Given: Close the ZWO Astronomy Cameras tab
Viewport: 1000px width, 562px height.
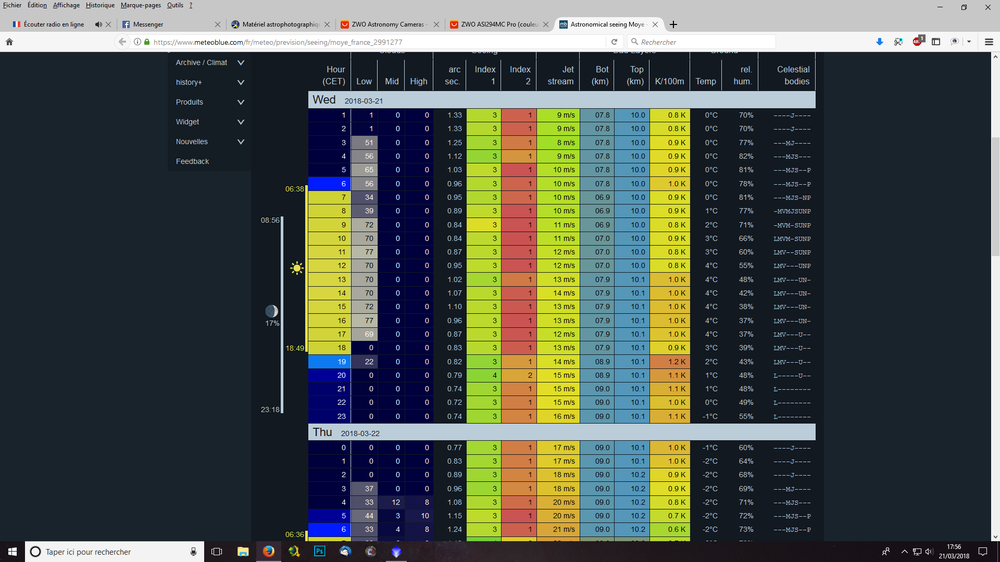Looking at the screenshot, I should 436,24.
